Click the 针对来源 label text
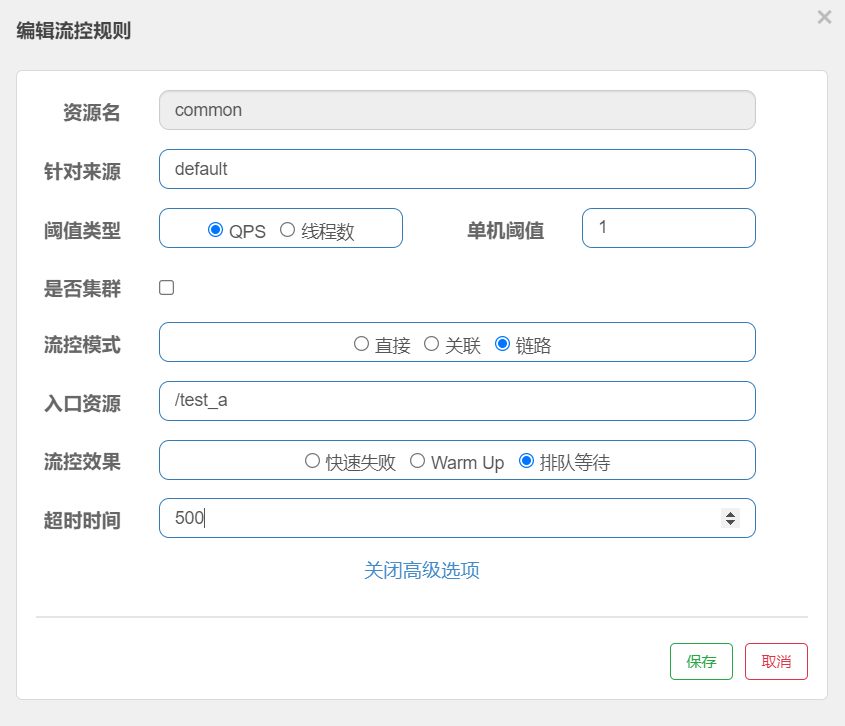Image resolution: width=845 pixels, height=726 pixels. 82,171
